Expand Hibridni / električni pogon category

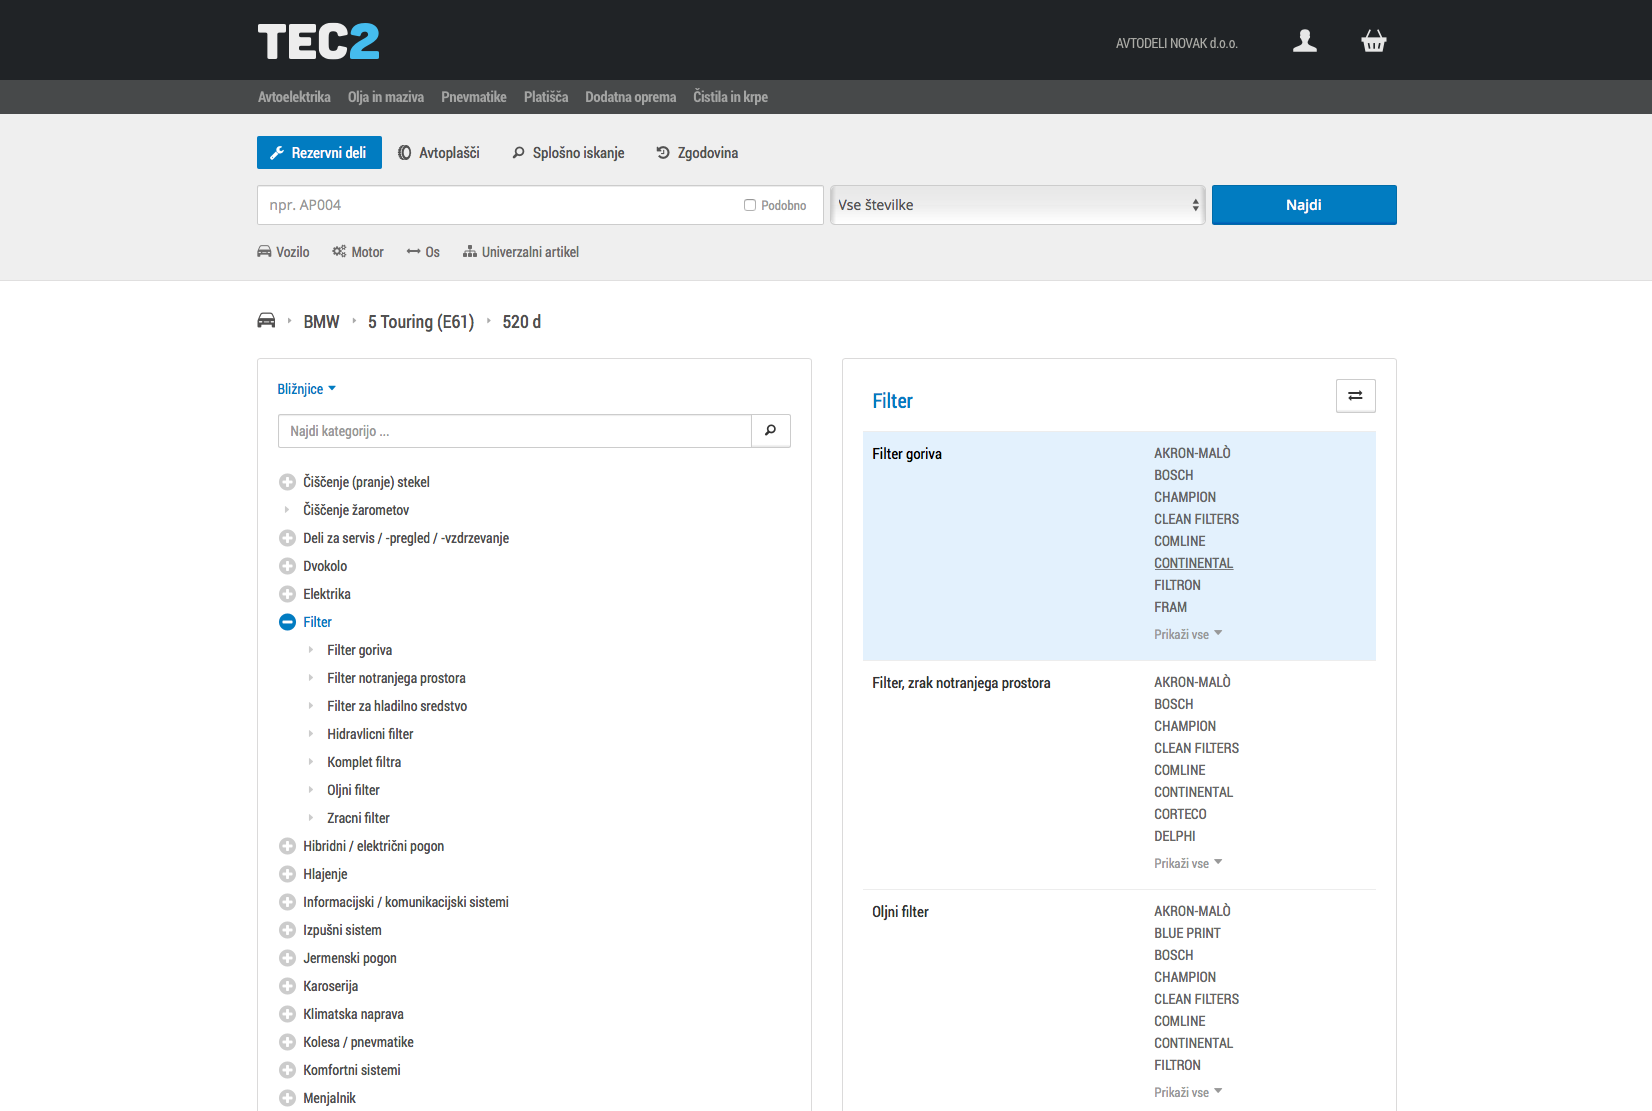coord(287,846)
